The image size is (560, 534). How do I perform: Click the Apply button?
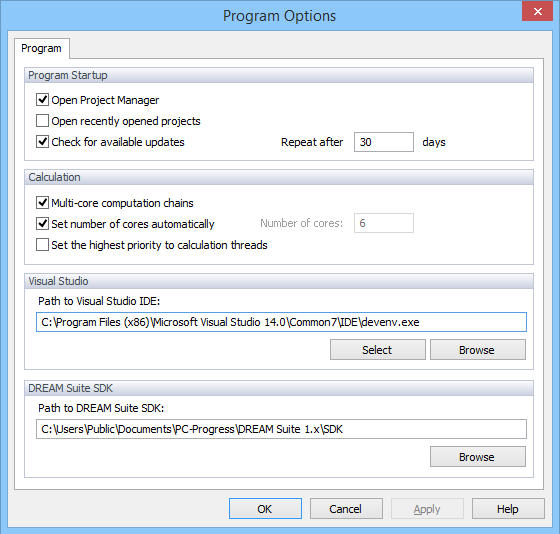pos(428,509)
